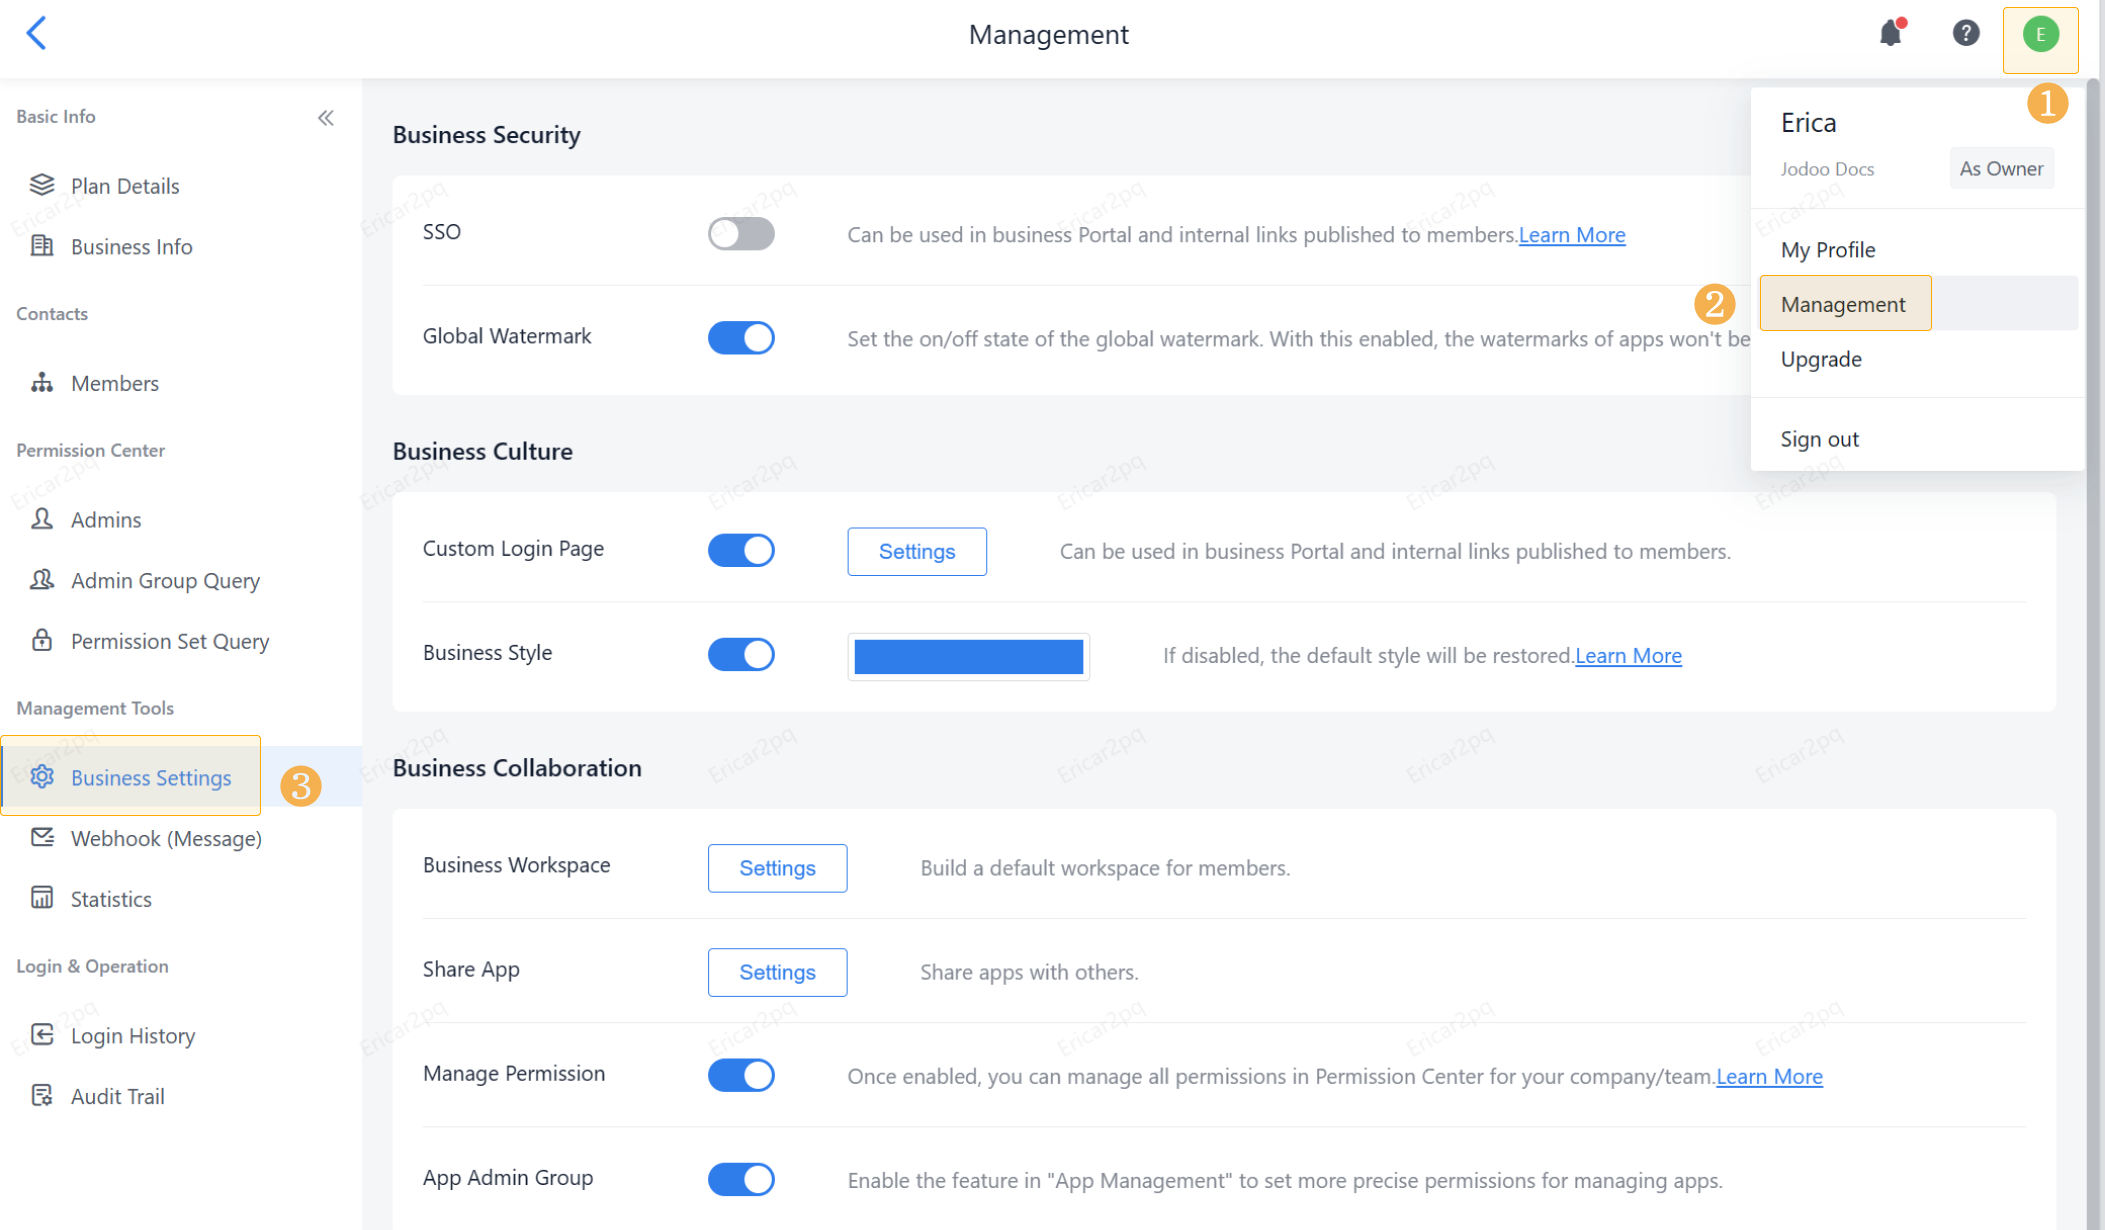Open the help question mark icon
Image resolution: width=2105 pixels, height=1230 pixels.
[1965, 34]
